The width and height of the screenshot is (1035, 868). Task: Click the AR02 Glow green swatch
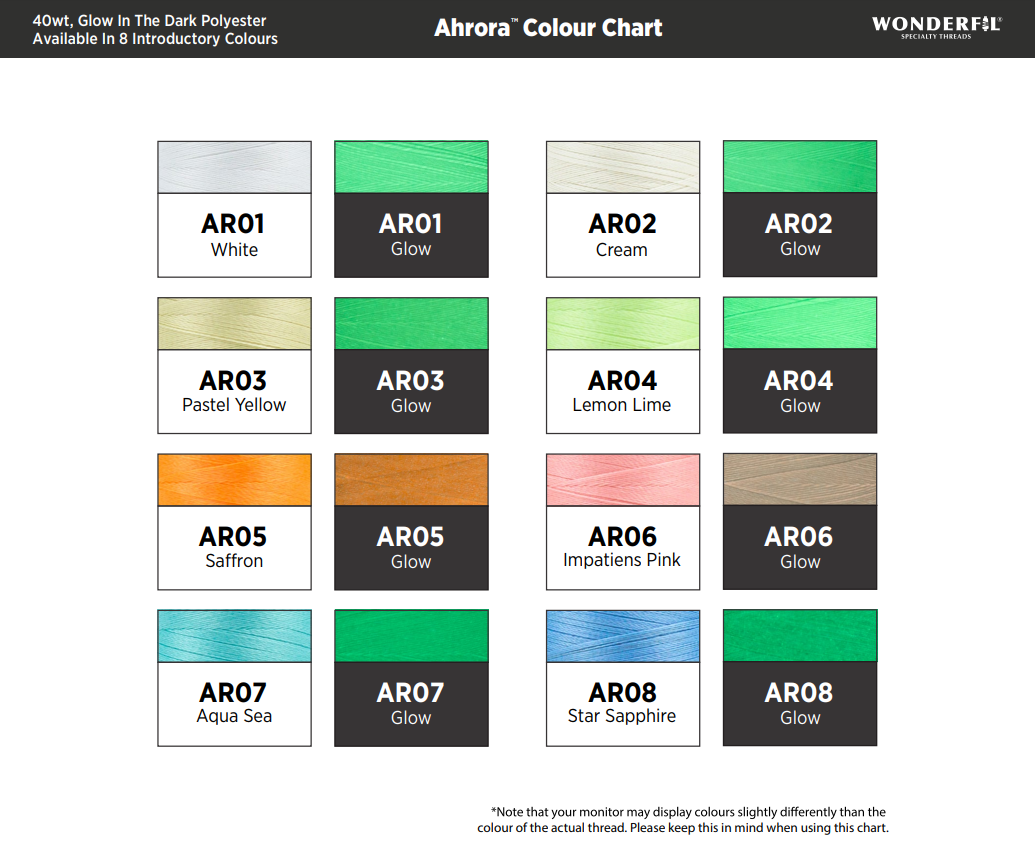(800, 166)
